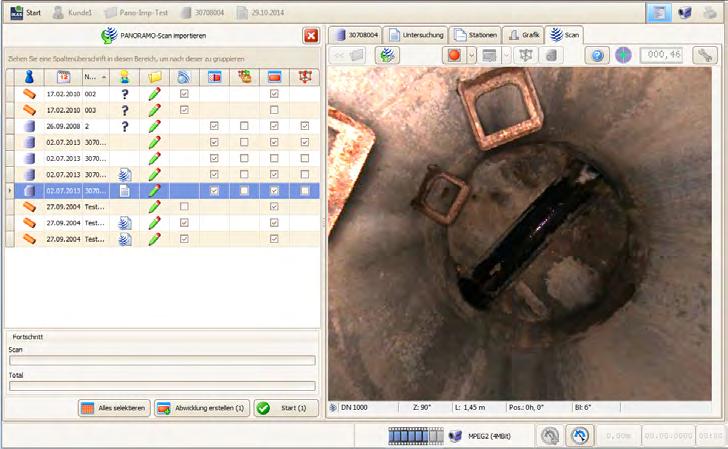Select the row dated 26.09.2008

pos(162,126)
